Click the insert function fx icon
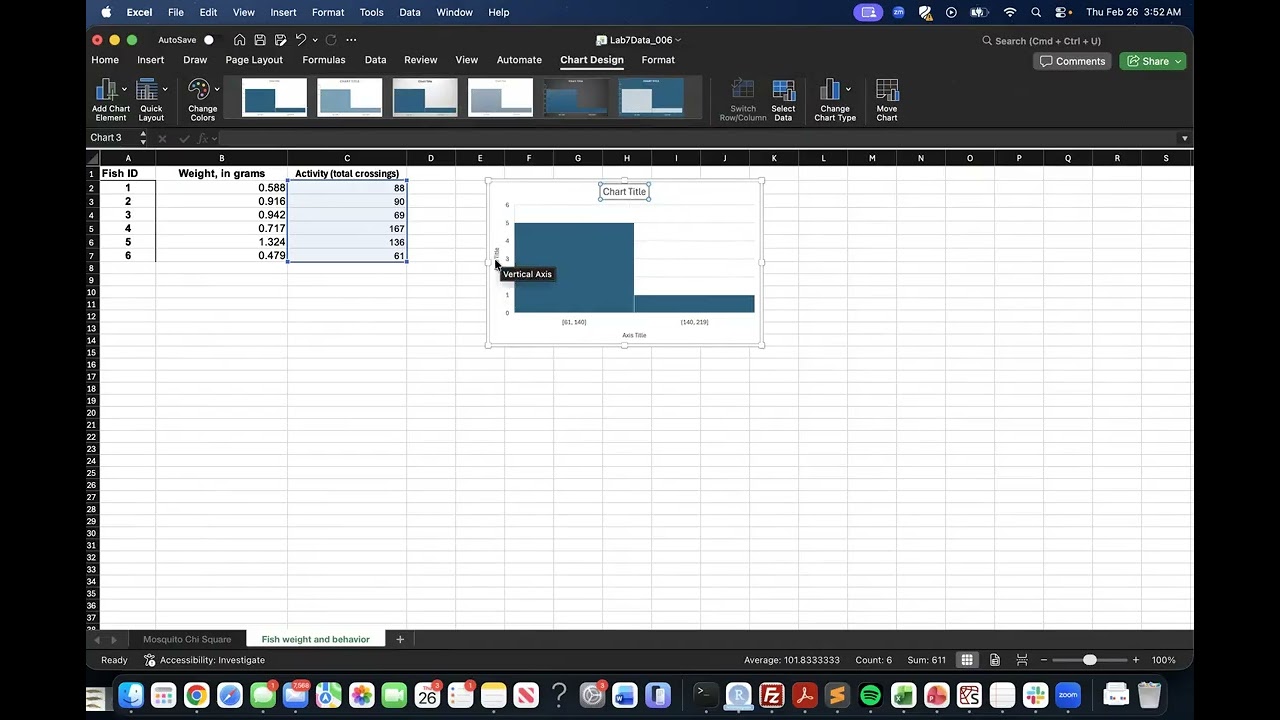 pyautogui.click(x=203, y=138)
